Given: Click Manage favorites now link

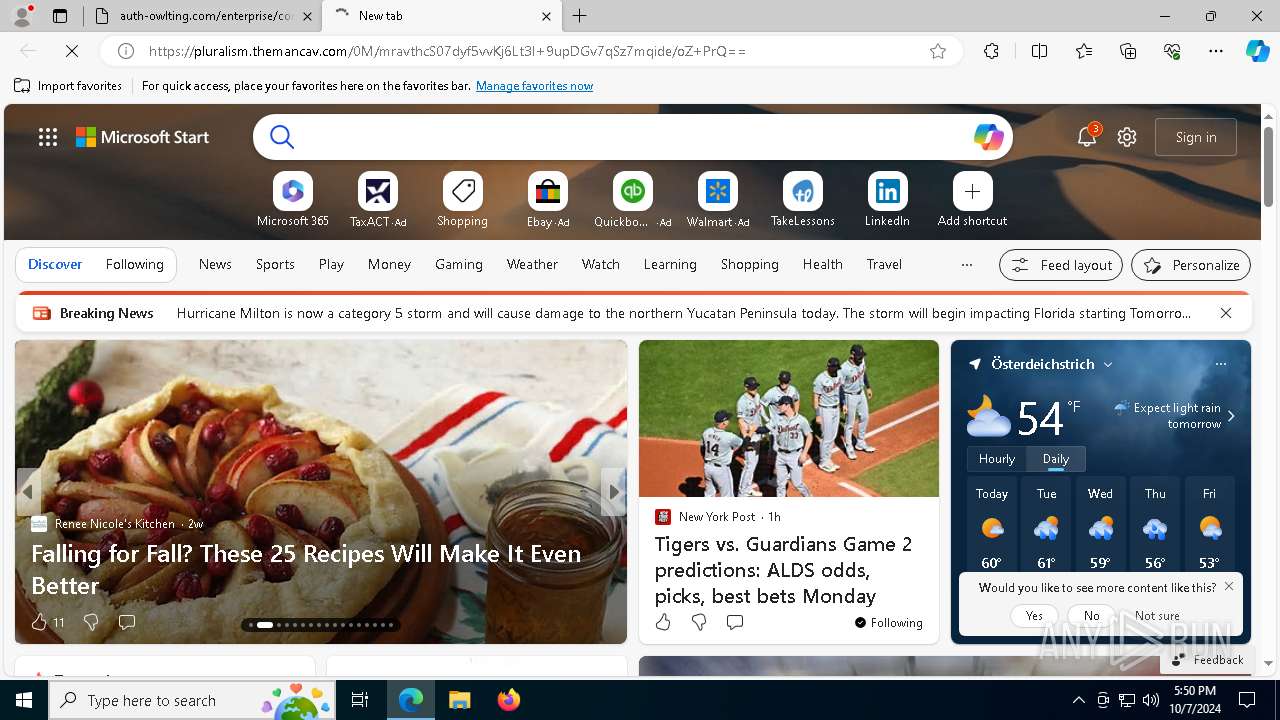Looking at the screenshot, I should pyautogui.click(x=534, y=86).
